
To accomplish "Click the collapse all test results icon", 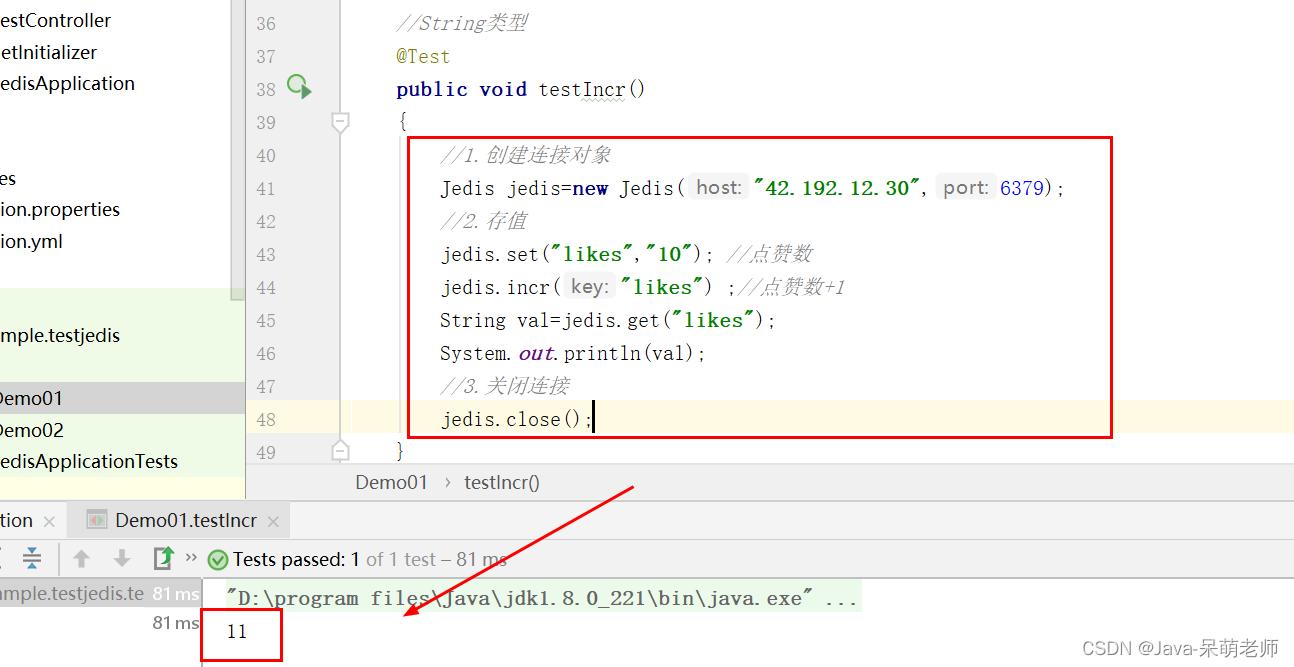I will [x=32, y=558].
